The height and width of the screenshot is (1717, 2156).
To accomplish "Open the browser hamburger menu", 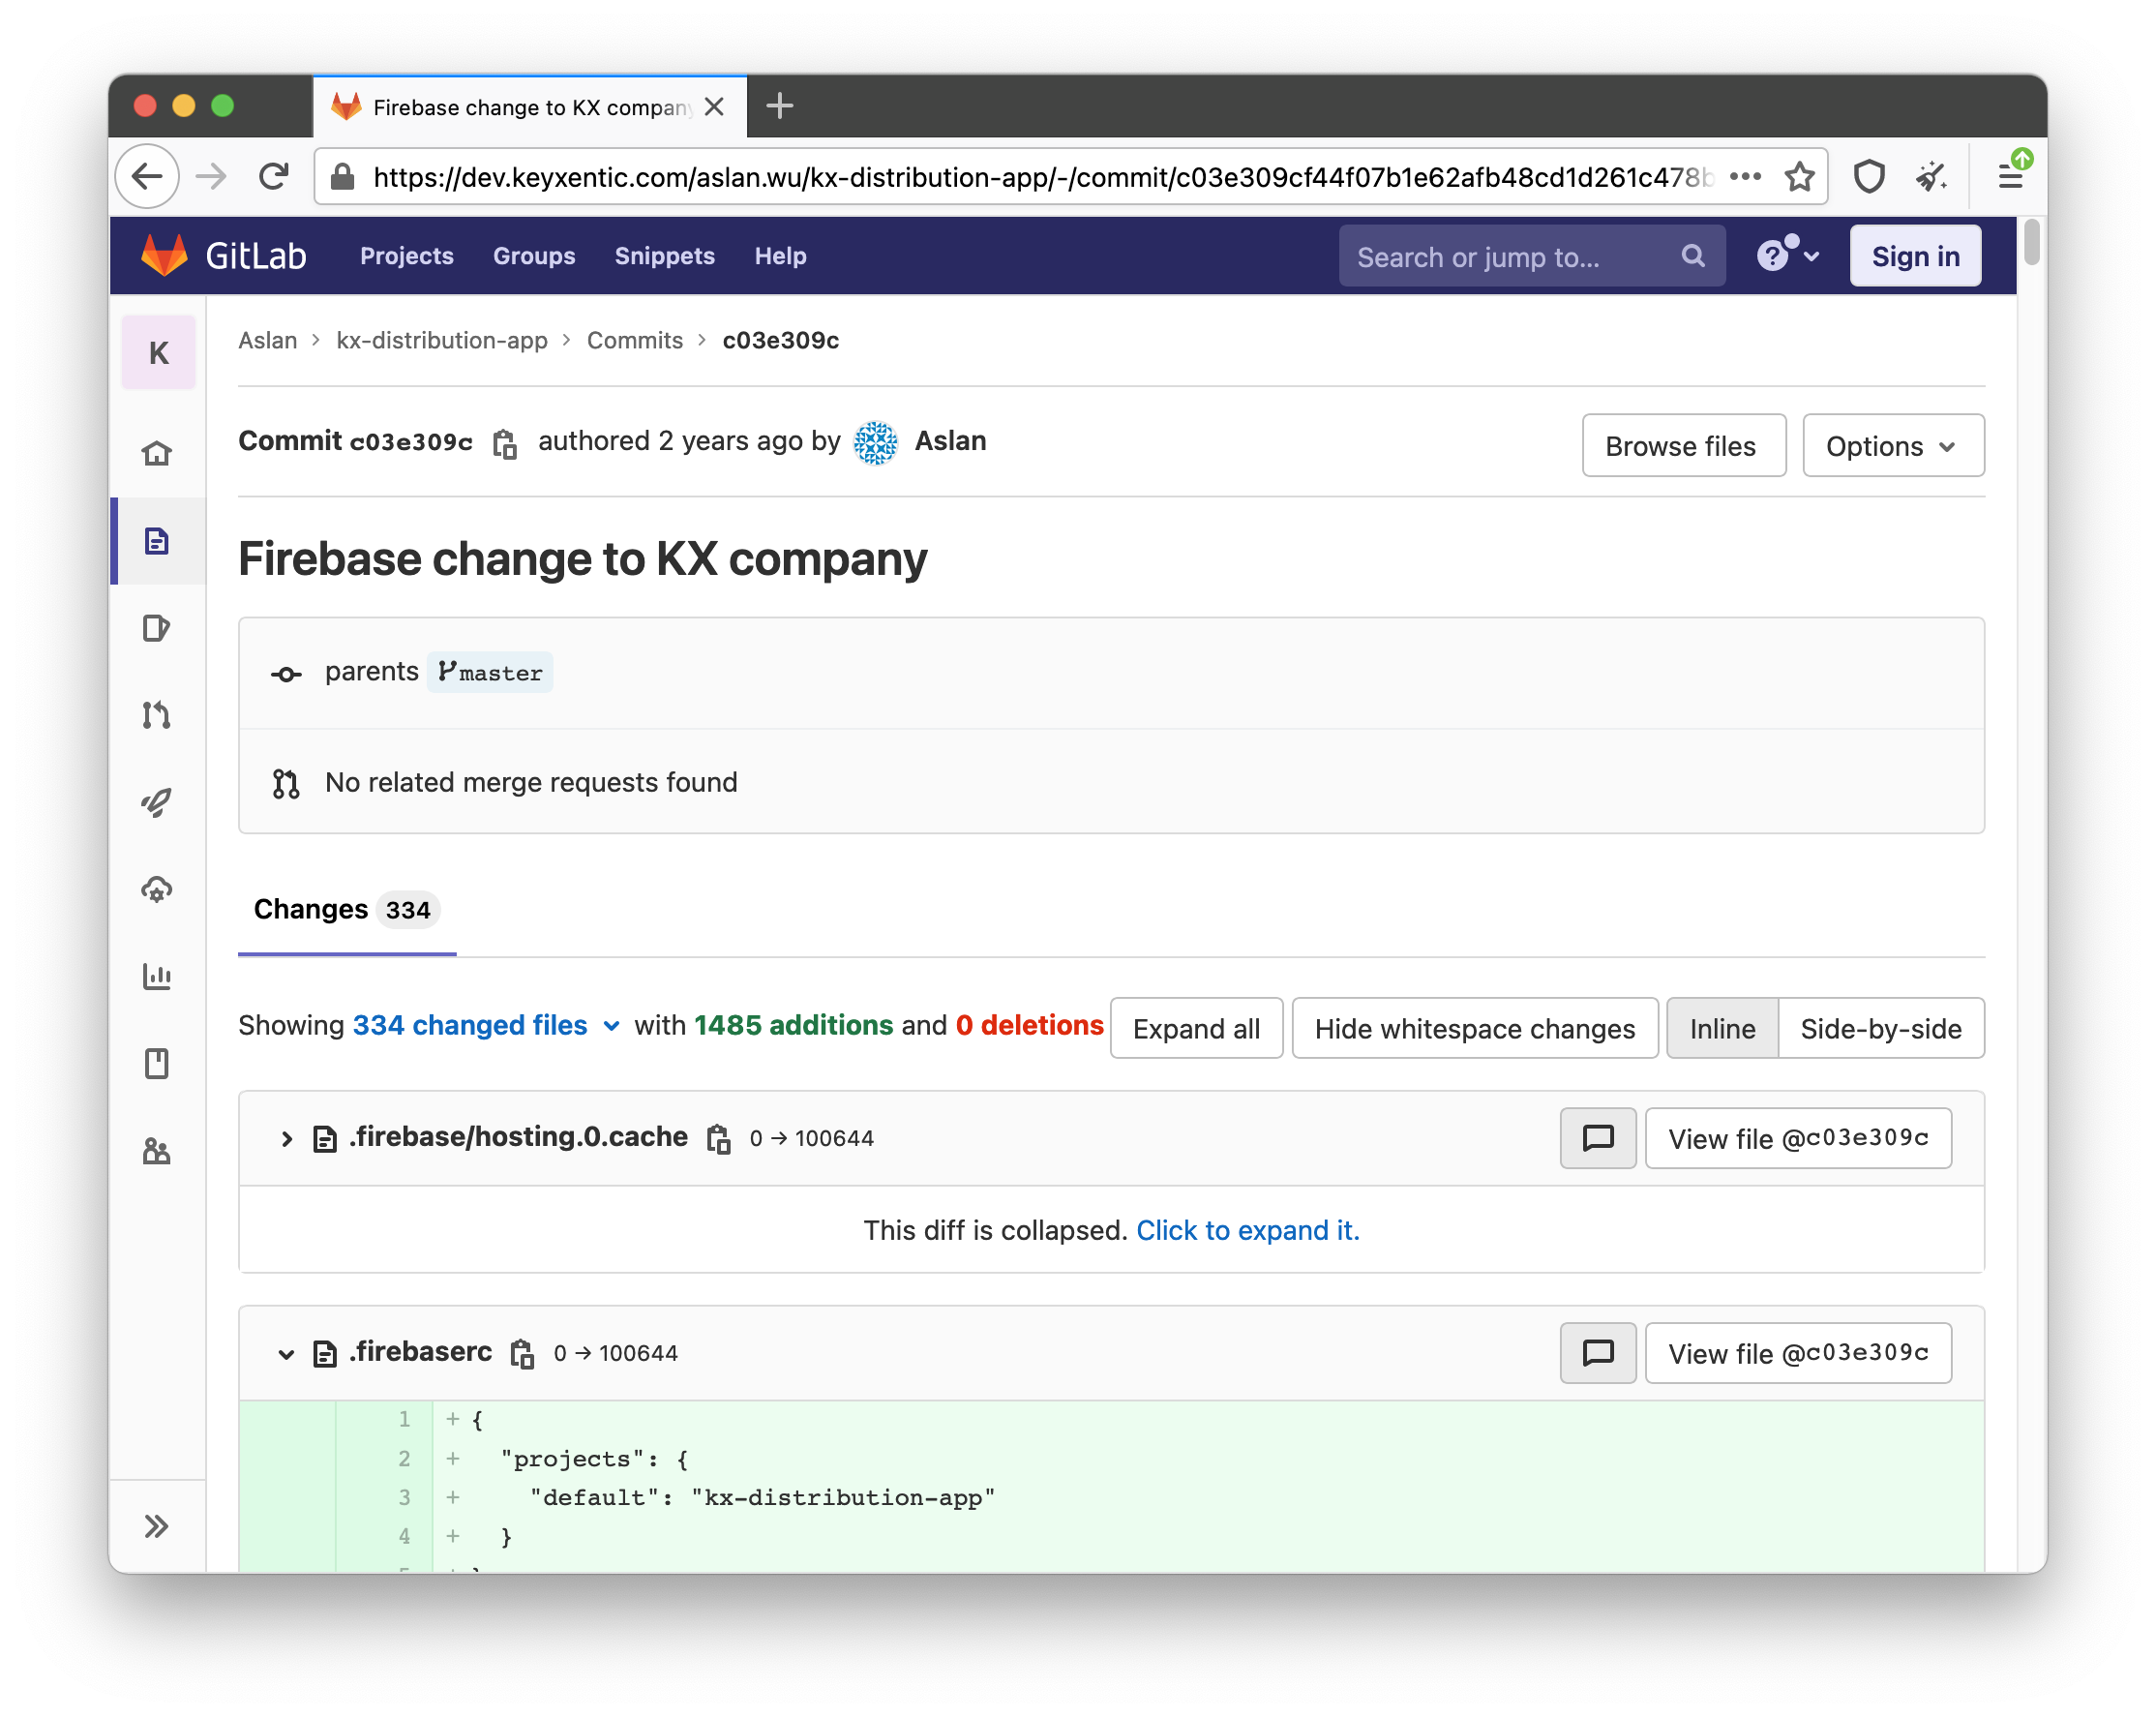I will pos(2010,177).
